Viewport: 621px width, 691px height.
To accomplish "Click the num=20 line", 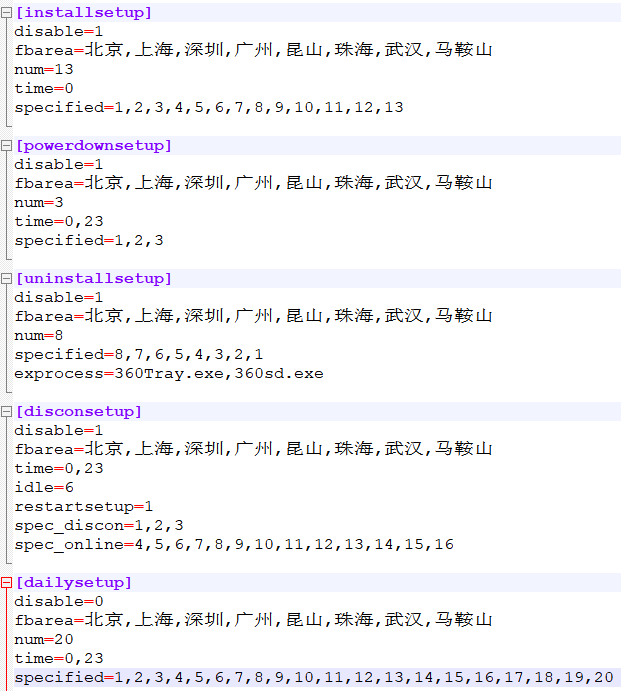I will pos(44,639).
